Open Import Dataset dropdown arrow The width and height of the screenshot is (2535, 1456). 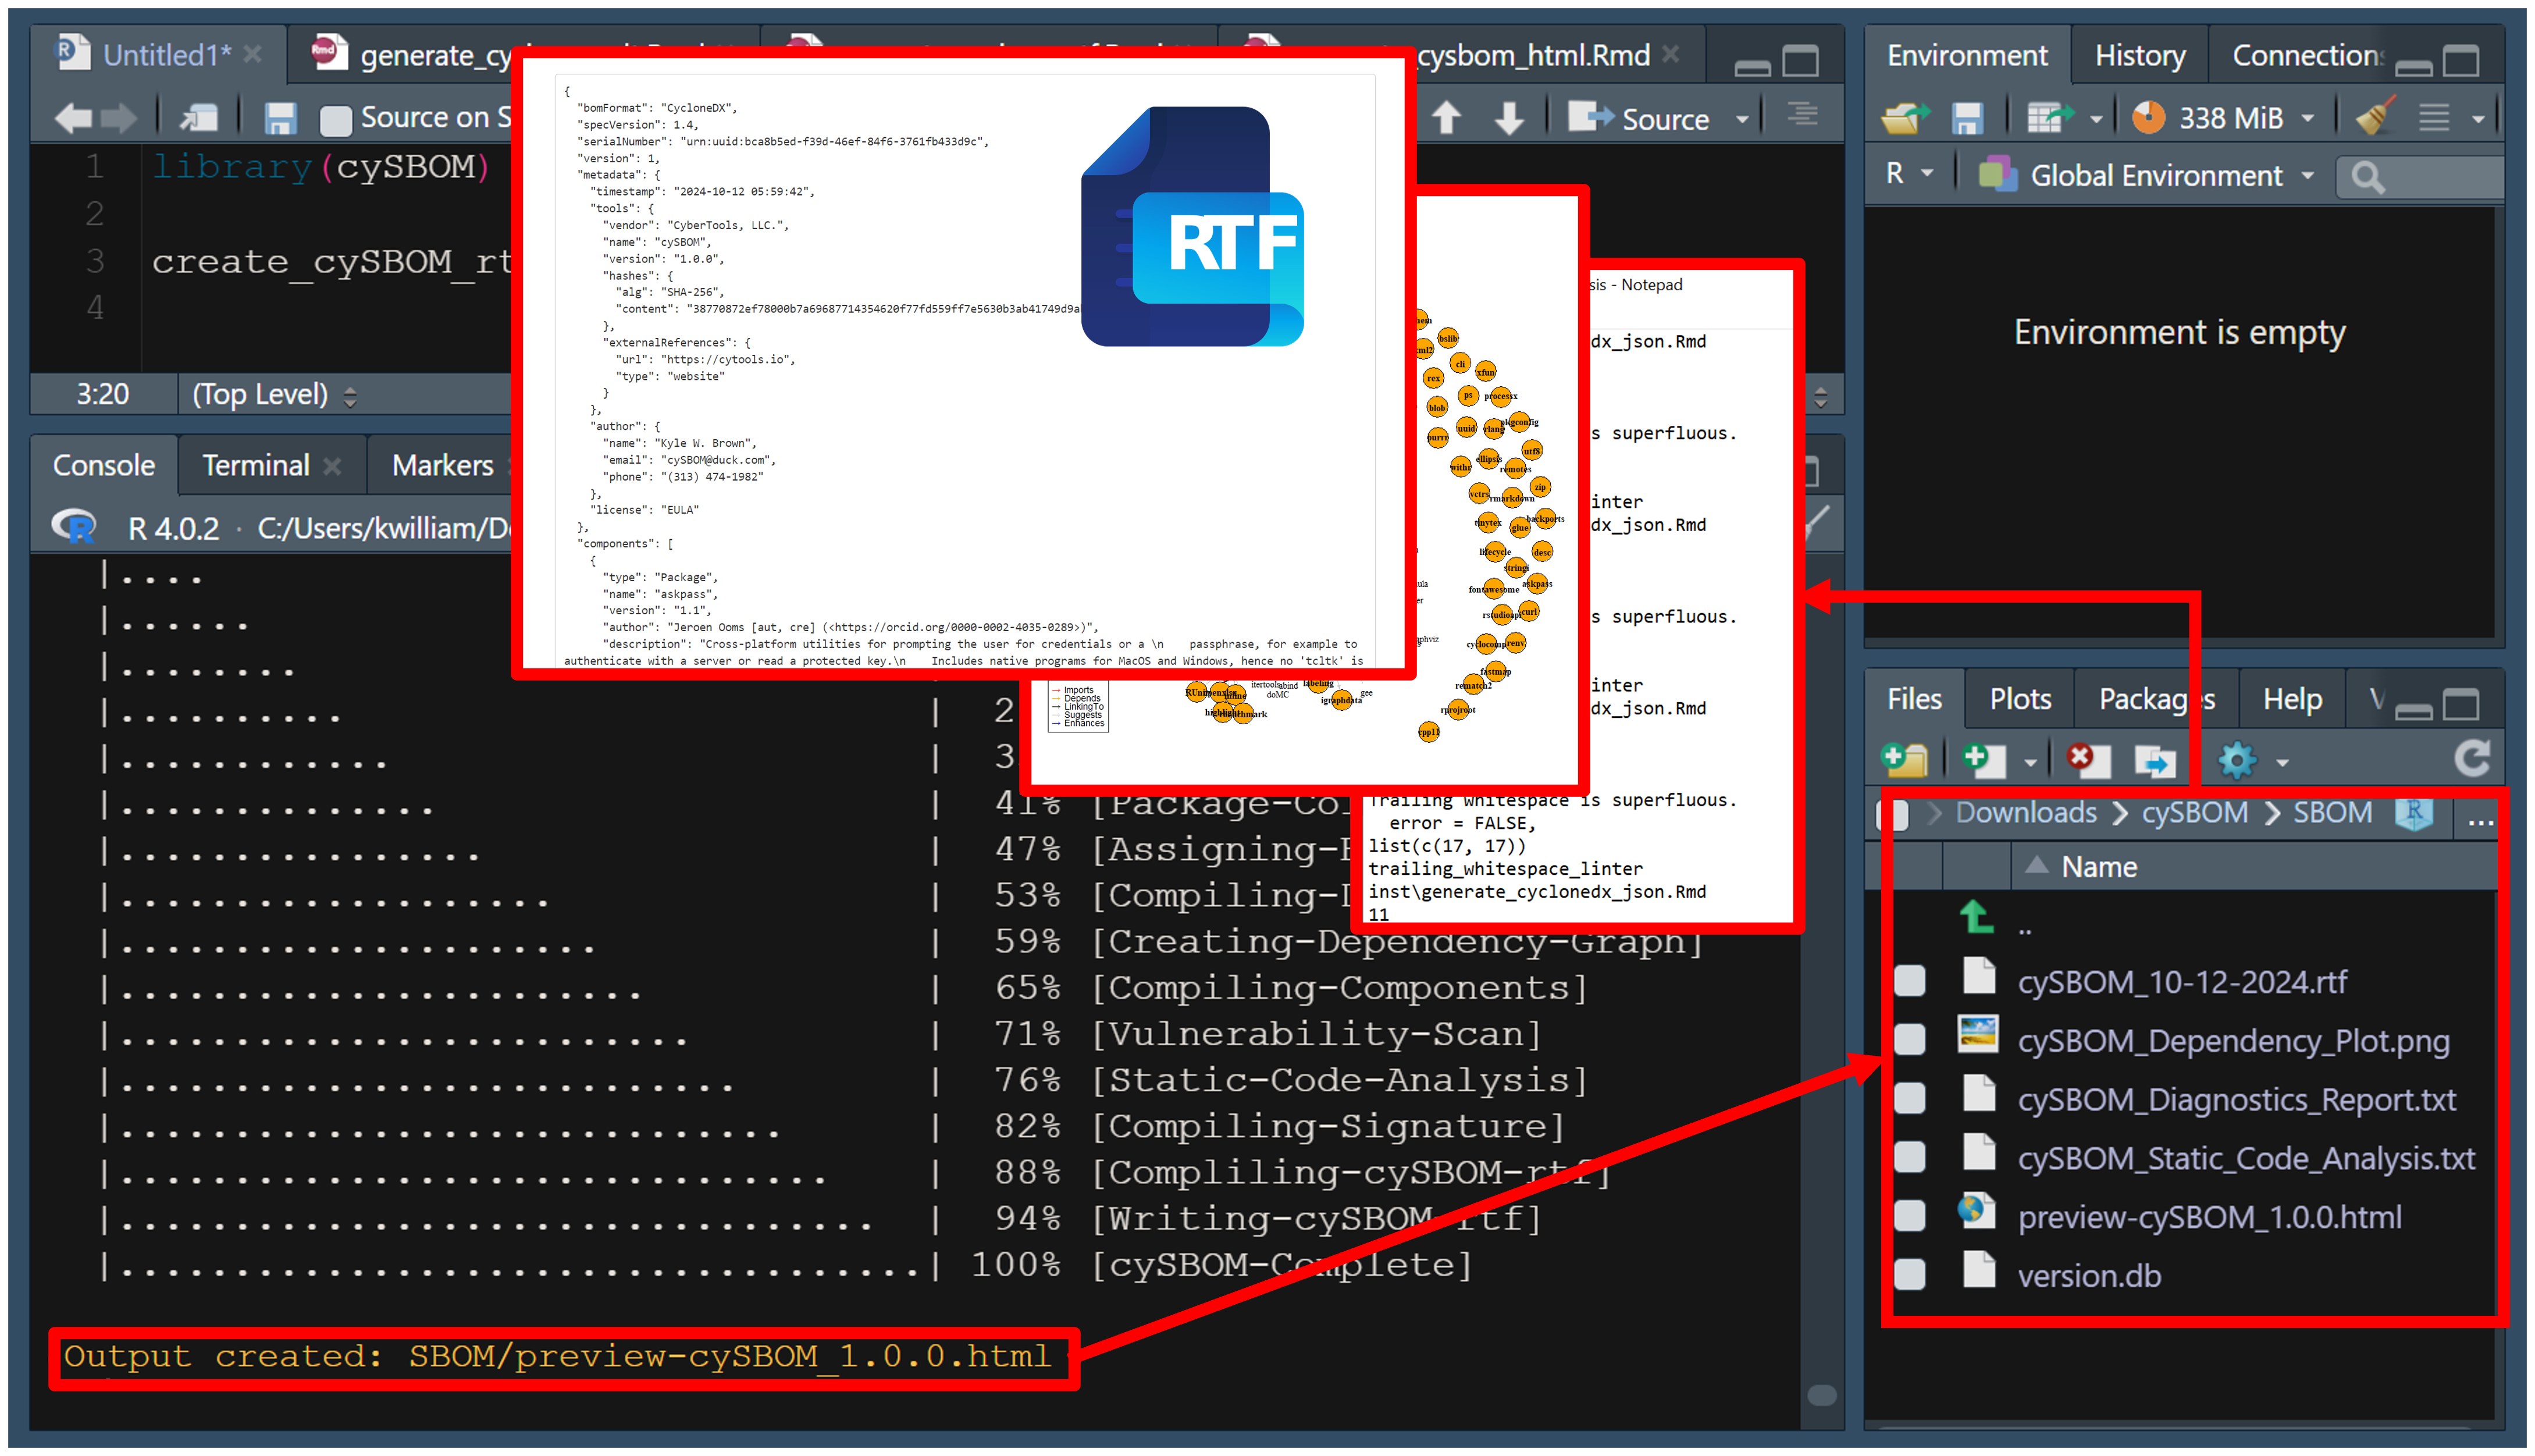(x=2096, y=119)
